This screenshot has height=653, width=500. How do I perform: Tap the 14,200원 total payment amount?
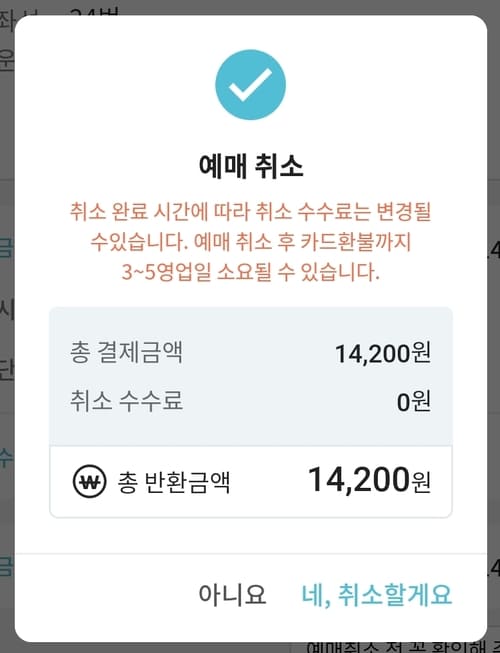(x=383, y=354)
